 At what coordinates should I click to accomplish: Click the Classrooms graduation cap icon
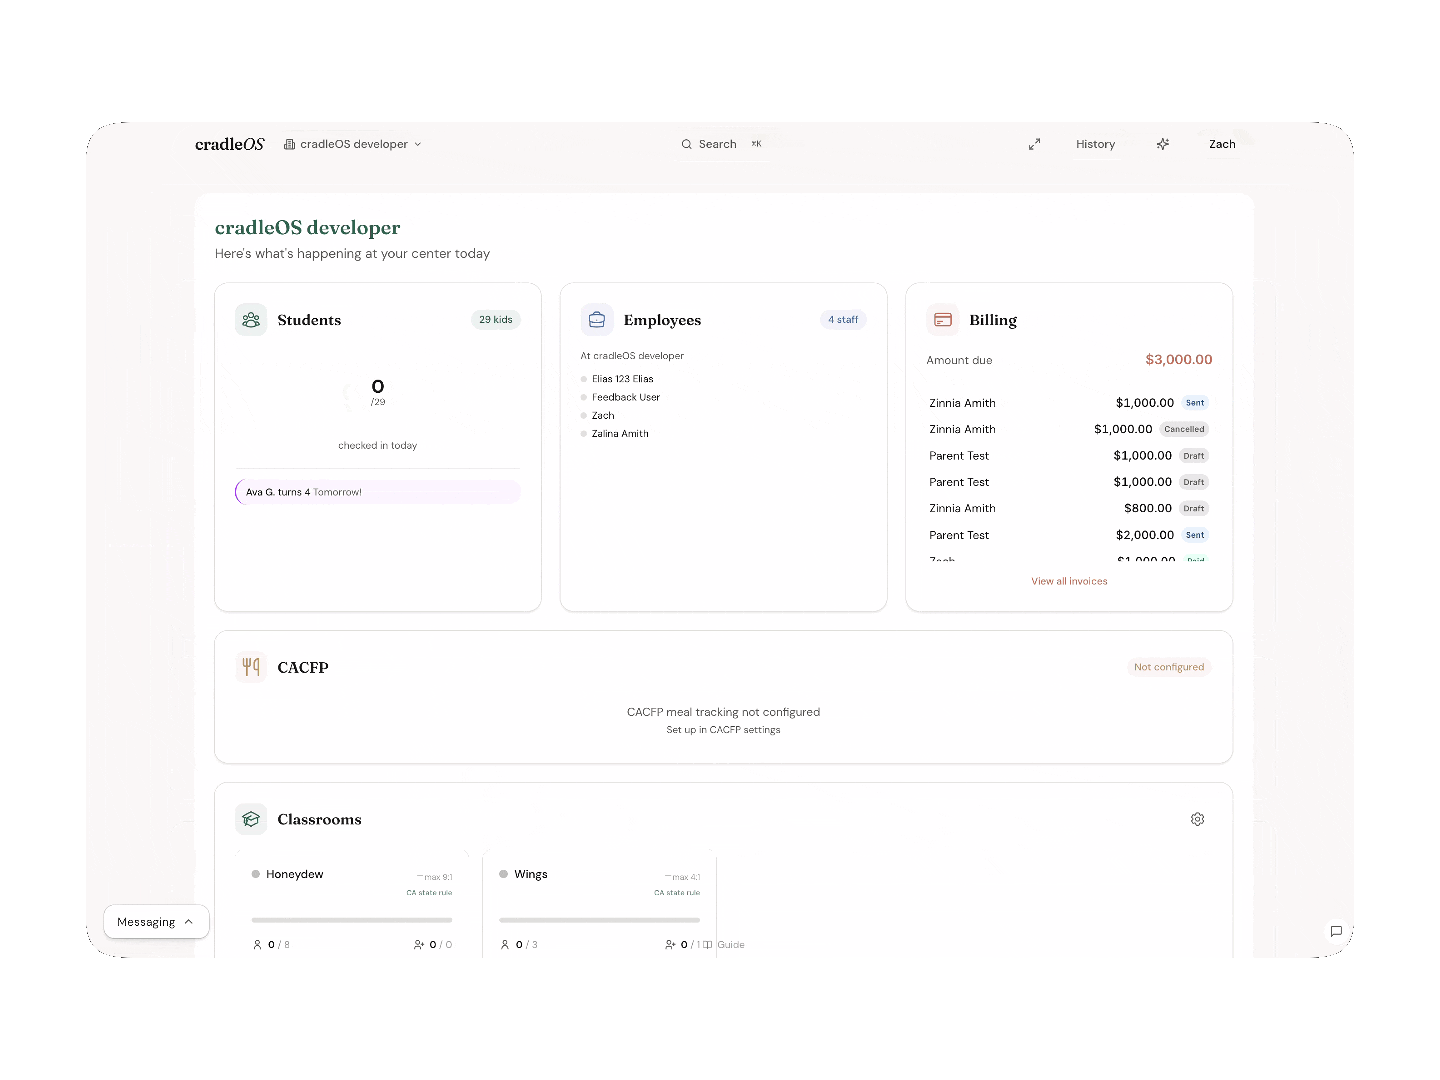coord(251,819)
